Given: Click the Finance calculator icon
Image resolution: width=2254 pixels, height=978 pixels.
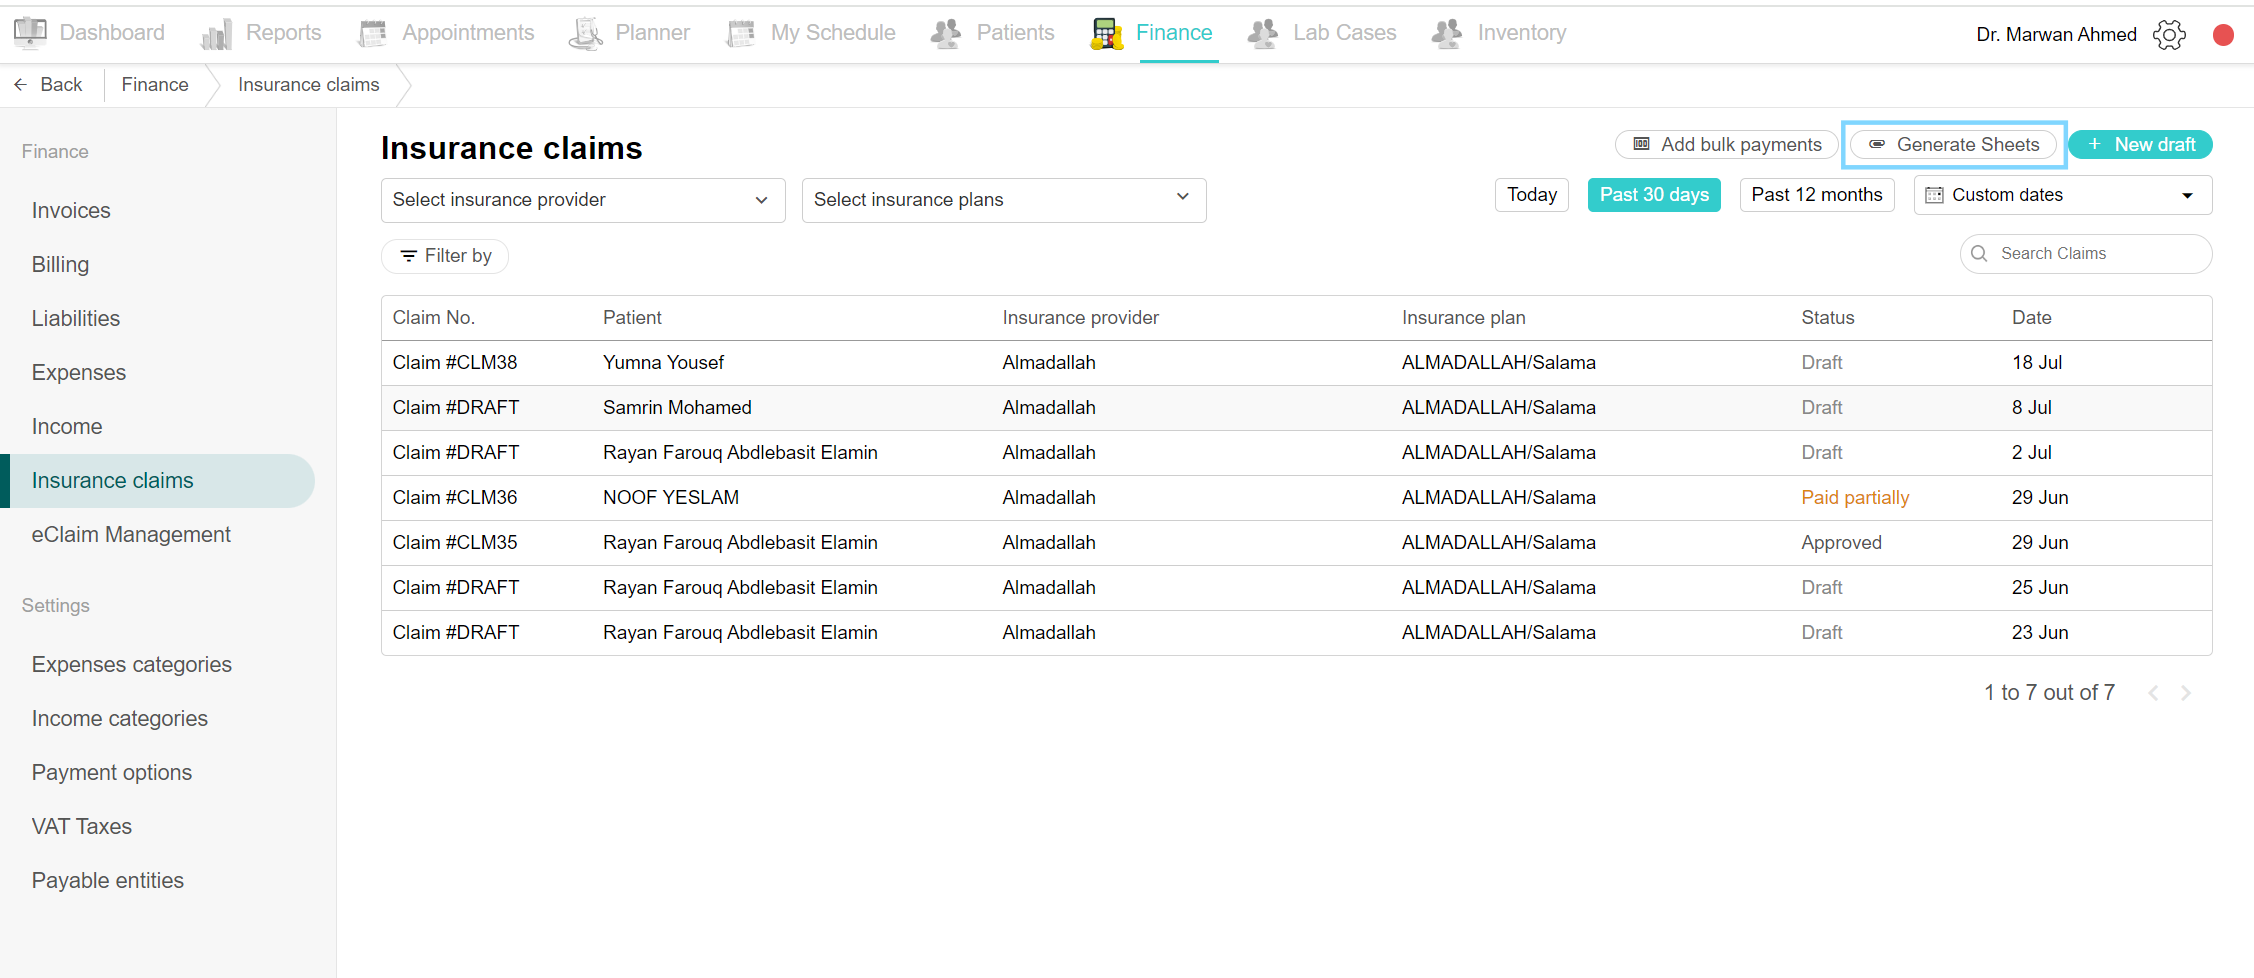Looking at the screenshot, I should pos(1106,33).
